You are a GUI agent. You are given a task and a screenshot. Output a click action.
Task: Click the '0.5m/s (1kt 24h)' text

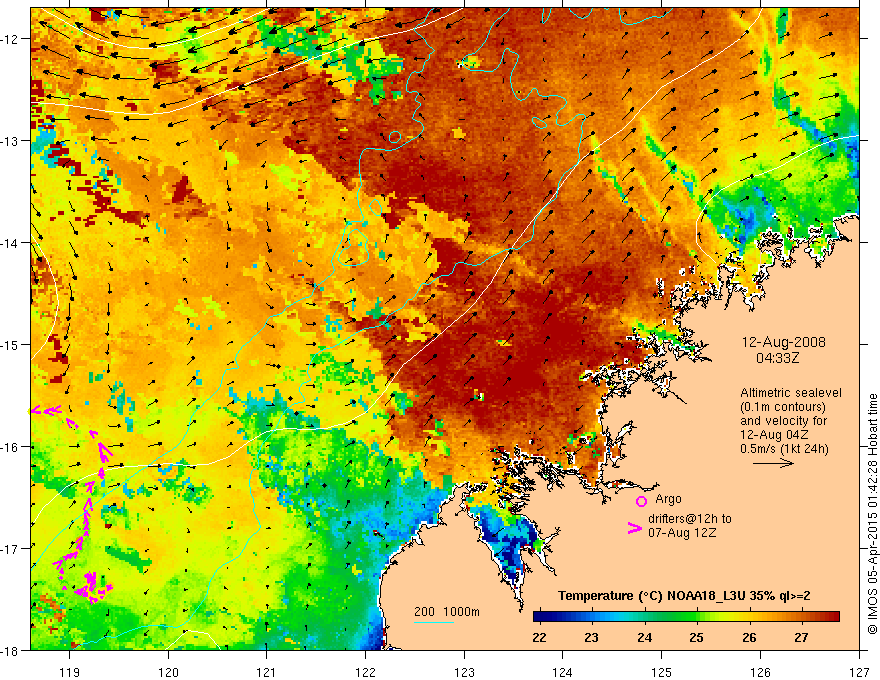[x=784, y=449]
